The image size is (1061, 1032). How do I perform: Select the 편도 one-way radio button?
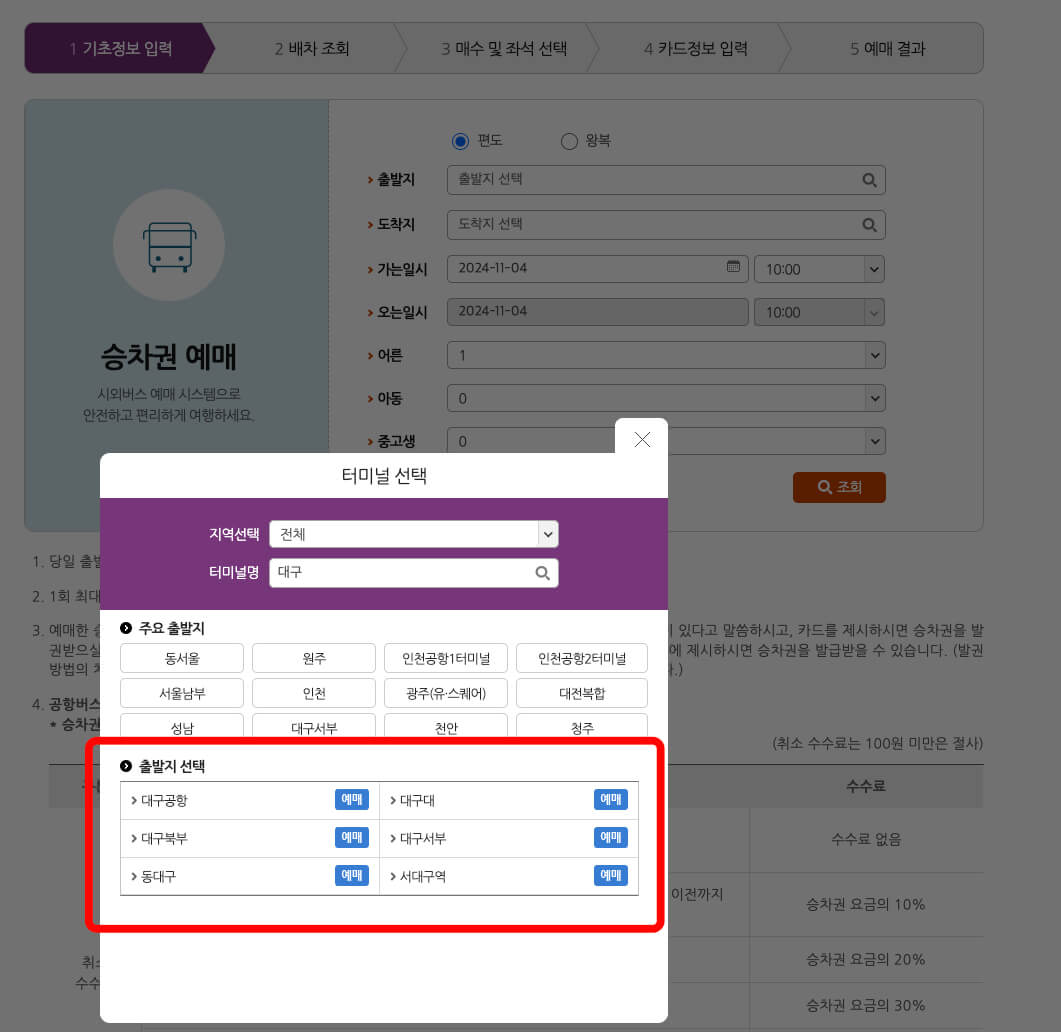tap(460, 141)
